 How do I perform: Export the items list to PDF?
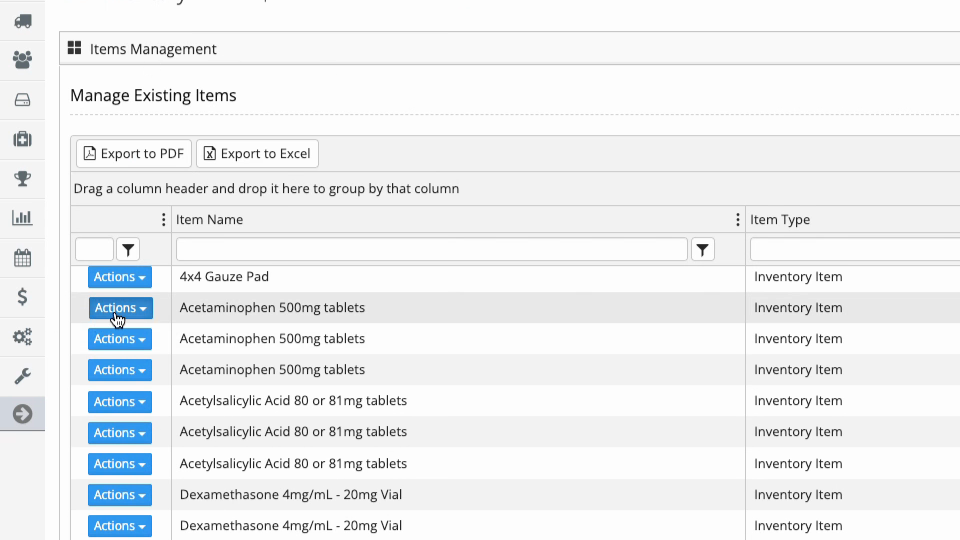pyautogui.click(x=133, y=153)
